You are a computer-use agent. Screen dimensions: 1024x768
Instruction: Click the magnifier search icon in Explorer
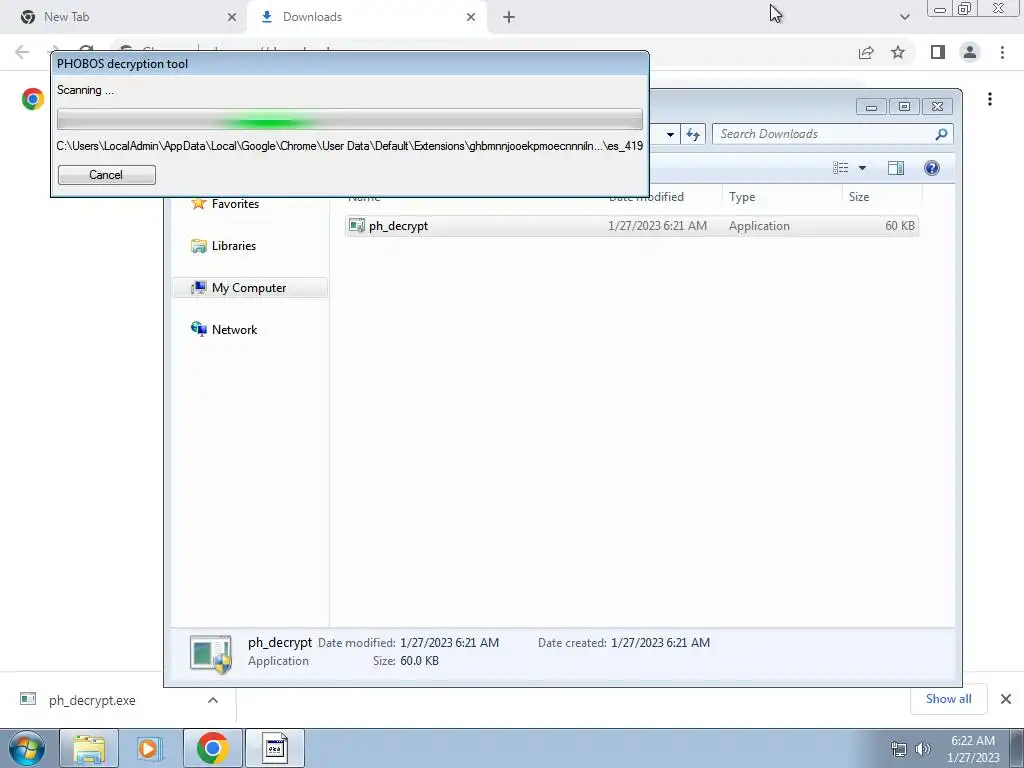(x=941, y=134)
